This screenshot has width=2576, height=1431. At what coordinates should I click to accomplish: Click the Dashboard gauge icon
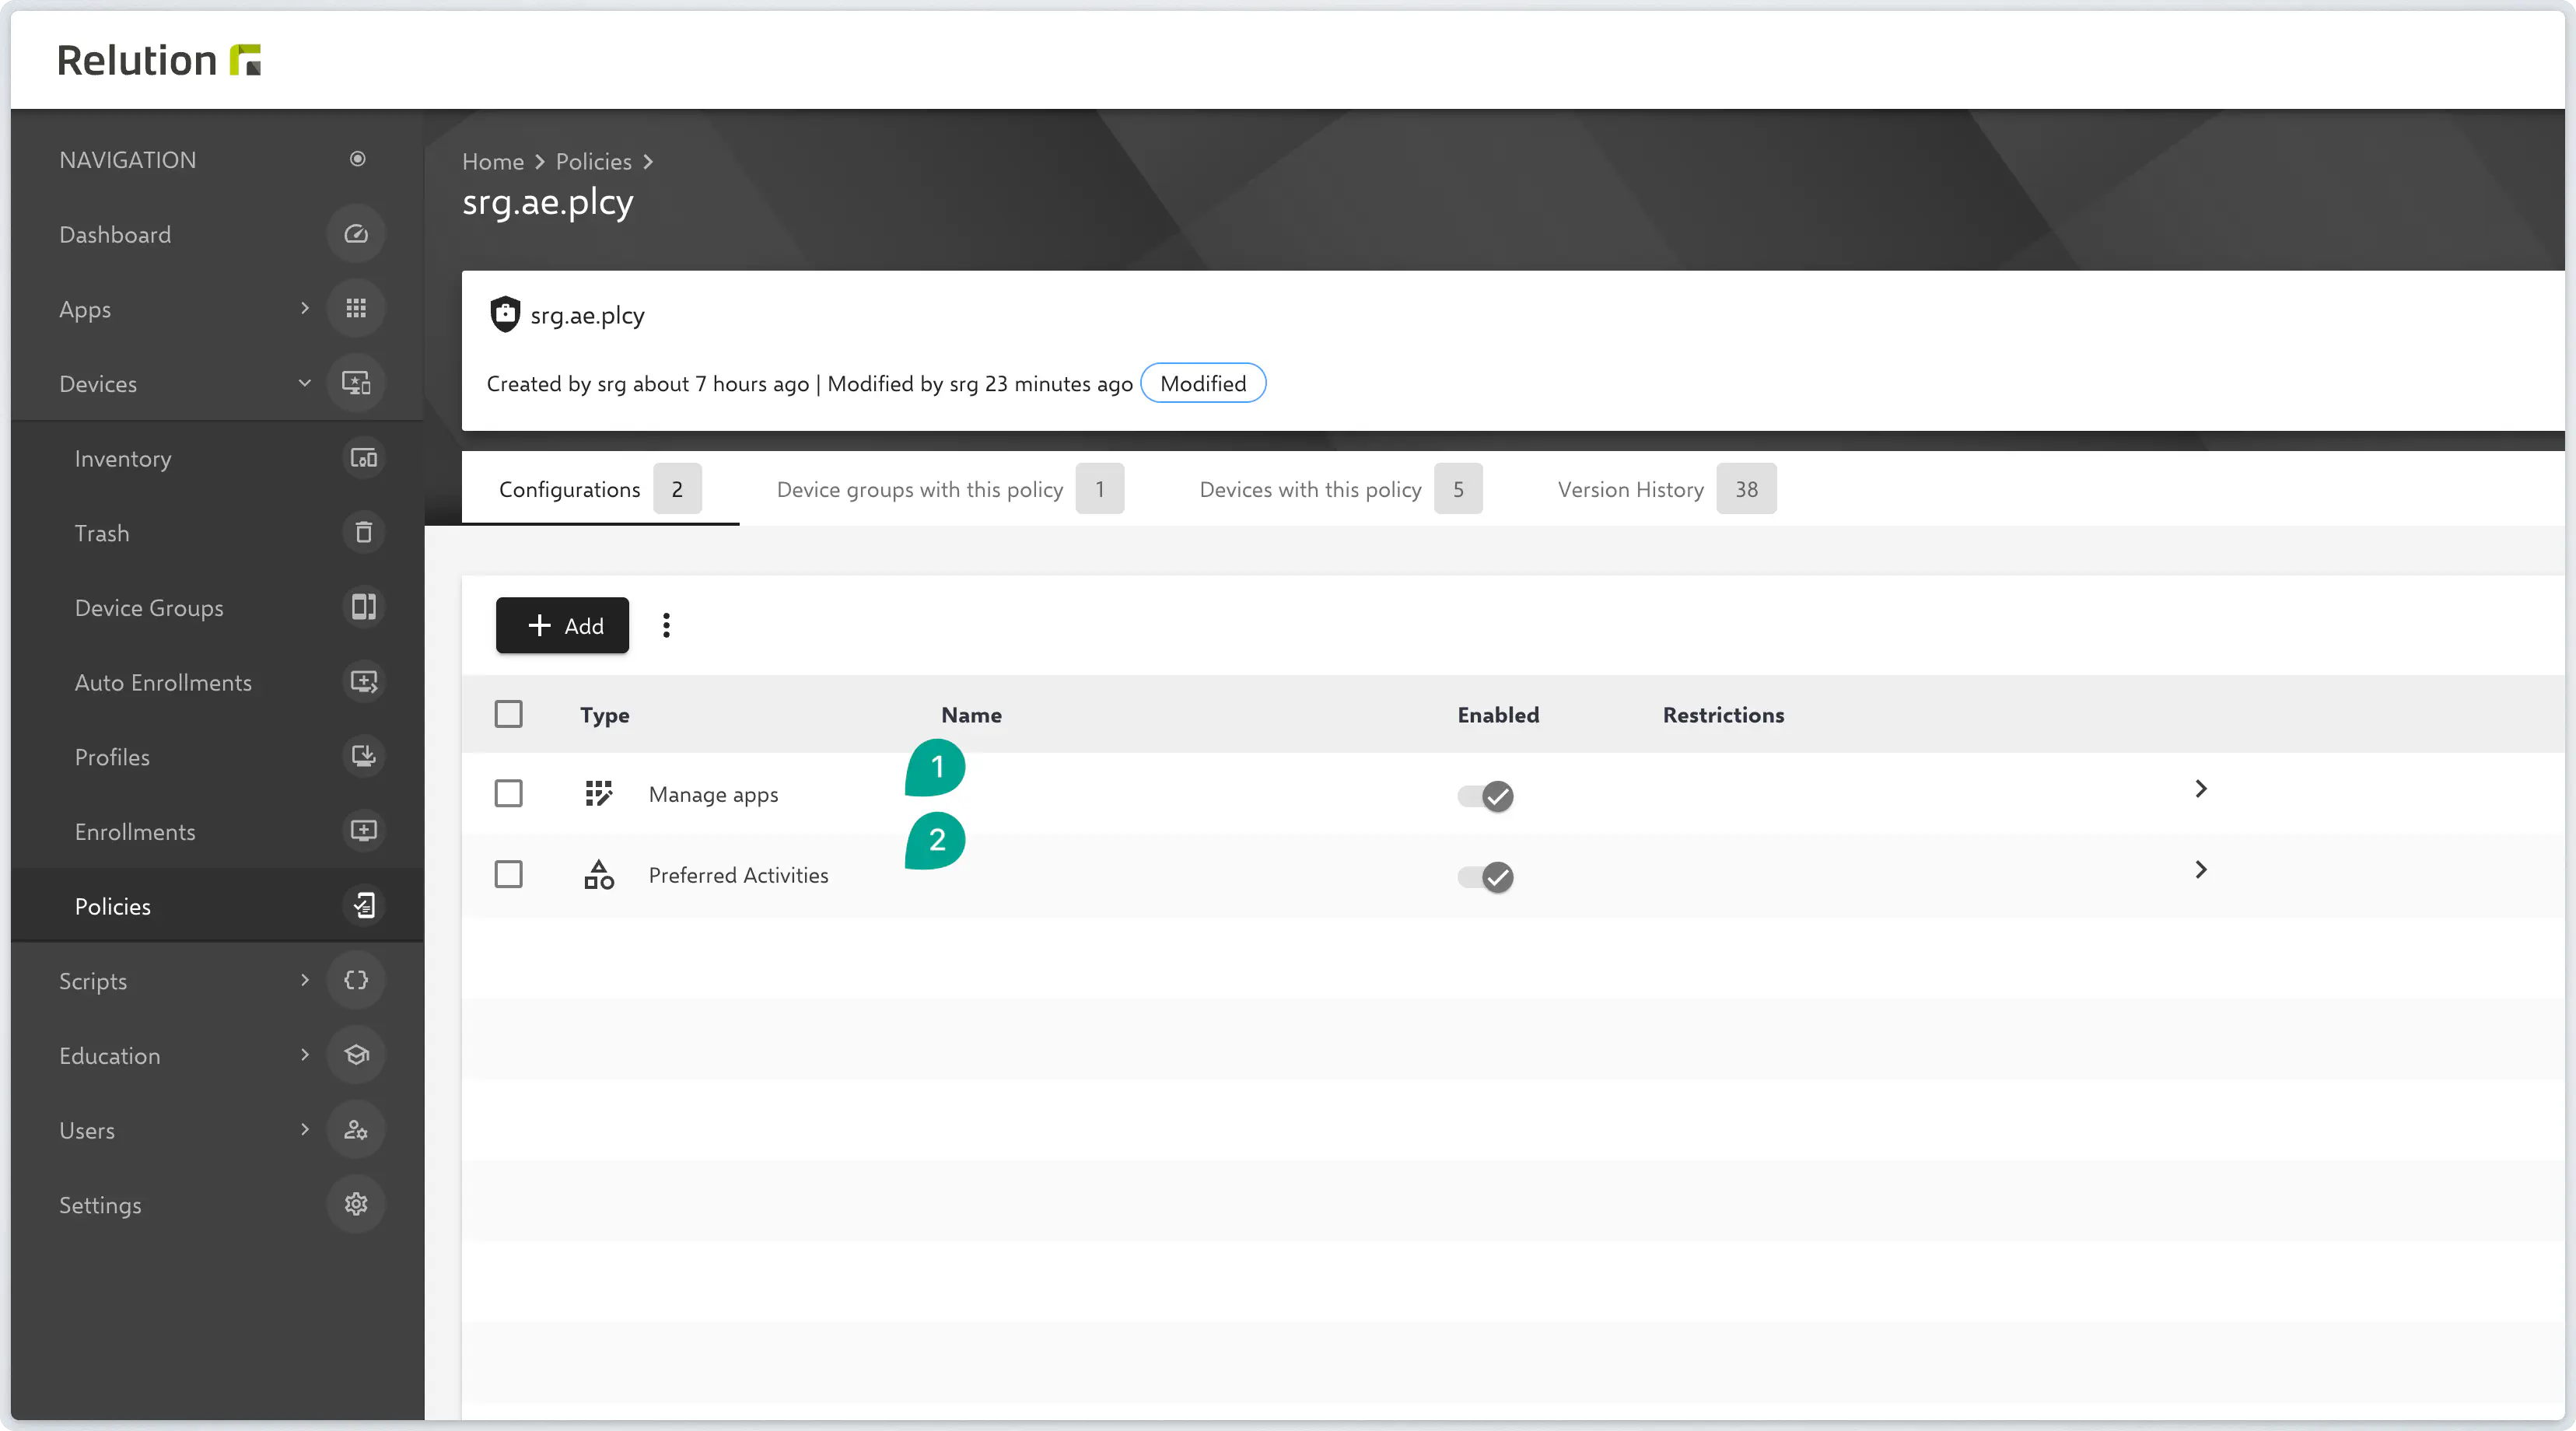356,234
